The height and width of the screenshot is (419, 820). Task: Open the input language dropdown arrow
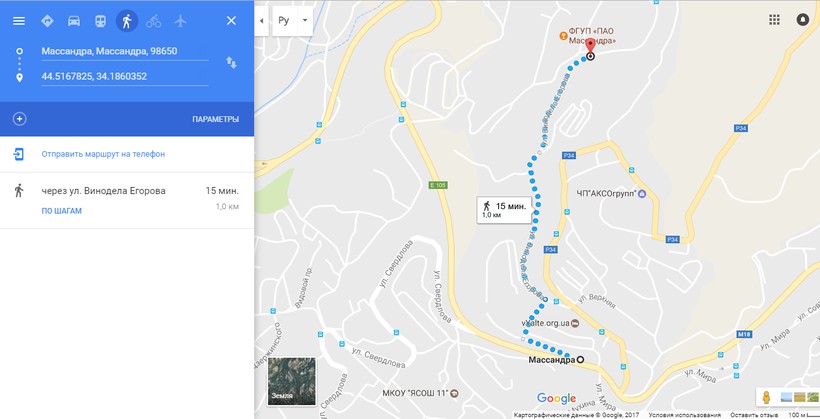[x=304, y=21]
